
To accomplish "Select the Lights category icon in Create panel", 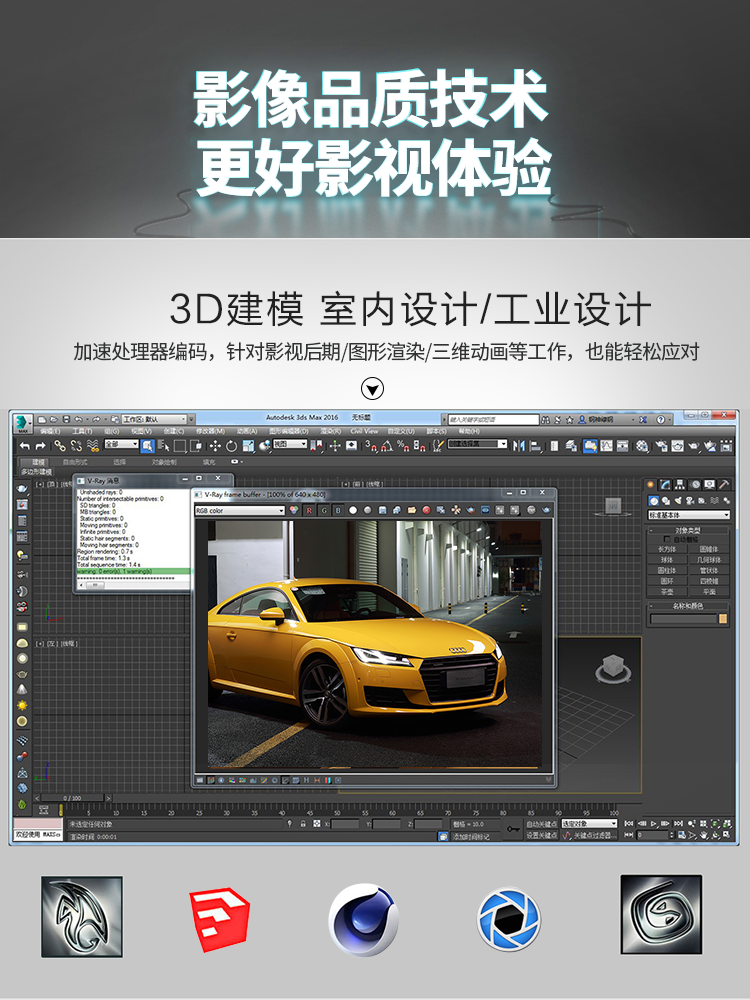I will click(678, 501).
